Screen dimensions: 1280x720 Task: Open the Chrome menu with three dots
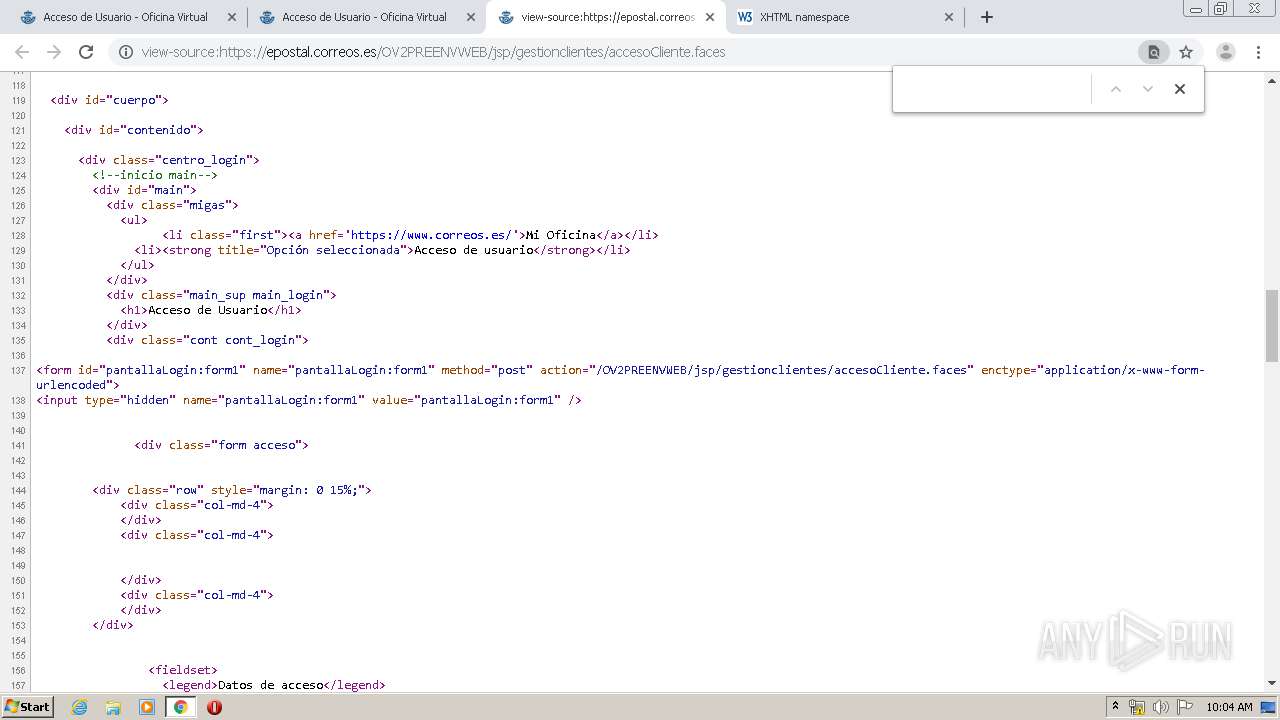tap(1259, 52)
